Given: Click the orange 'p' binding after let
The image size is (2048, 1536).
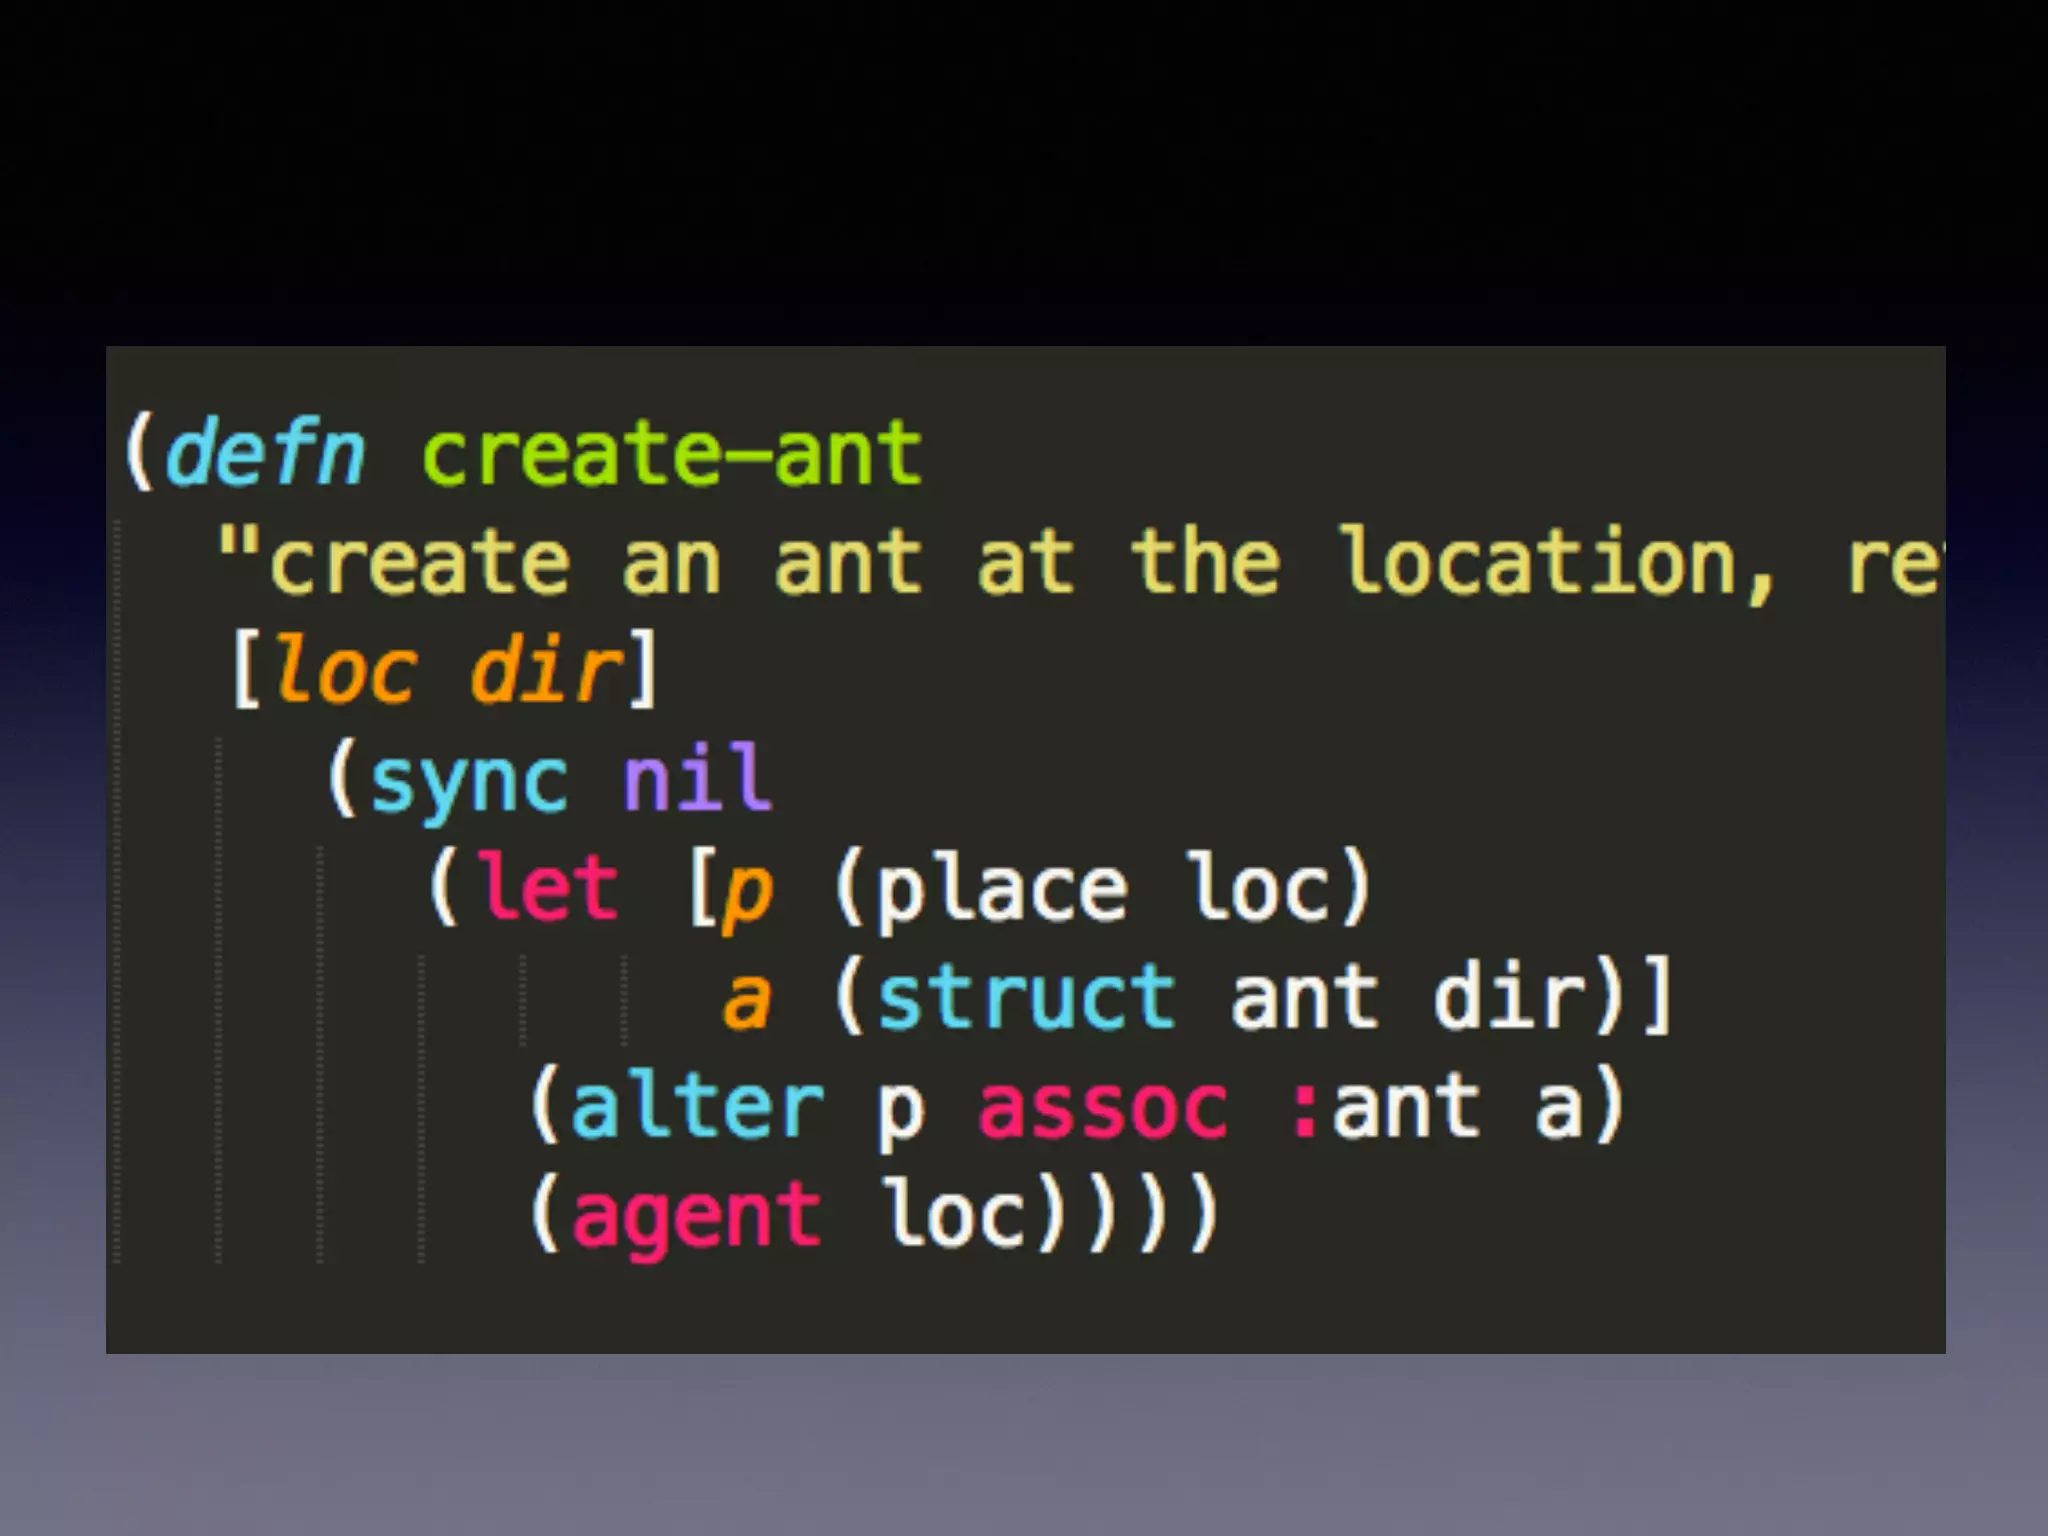Looking at the screenshot, I should (x=748, y=893).
